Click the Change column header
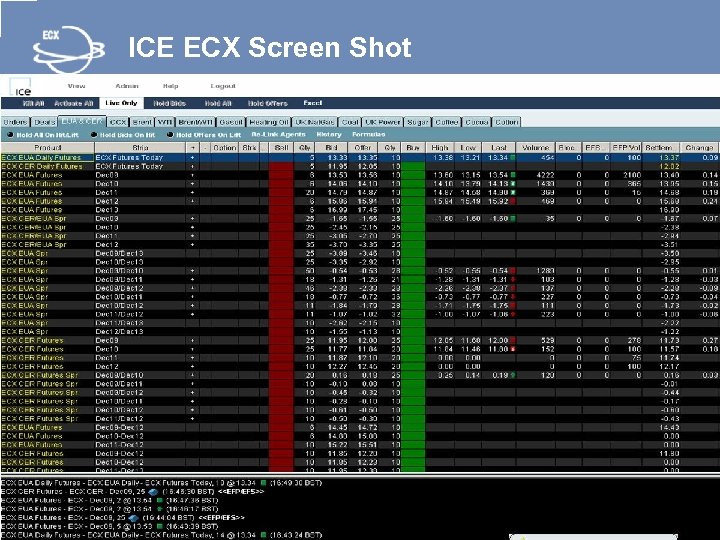Screen dimensions: 720x540 (699, 148)
